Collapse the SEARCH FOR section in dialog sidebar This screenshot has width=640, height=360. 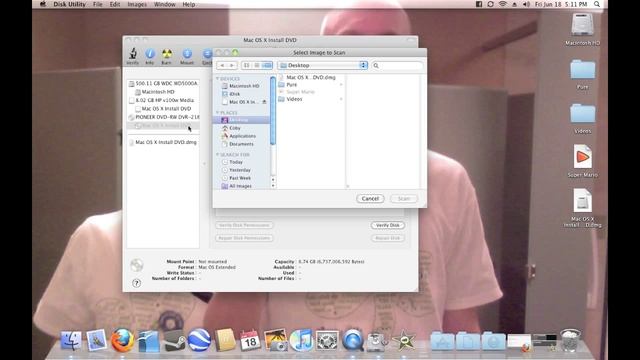[218, 155]
